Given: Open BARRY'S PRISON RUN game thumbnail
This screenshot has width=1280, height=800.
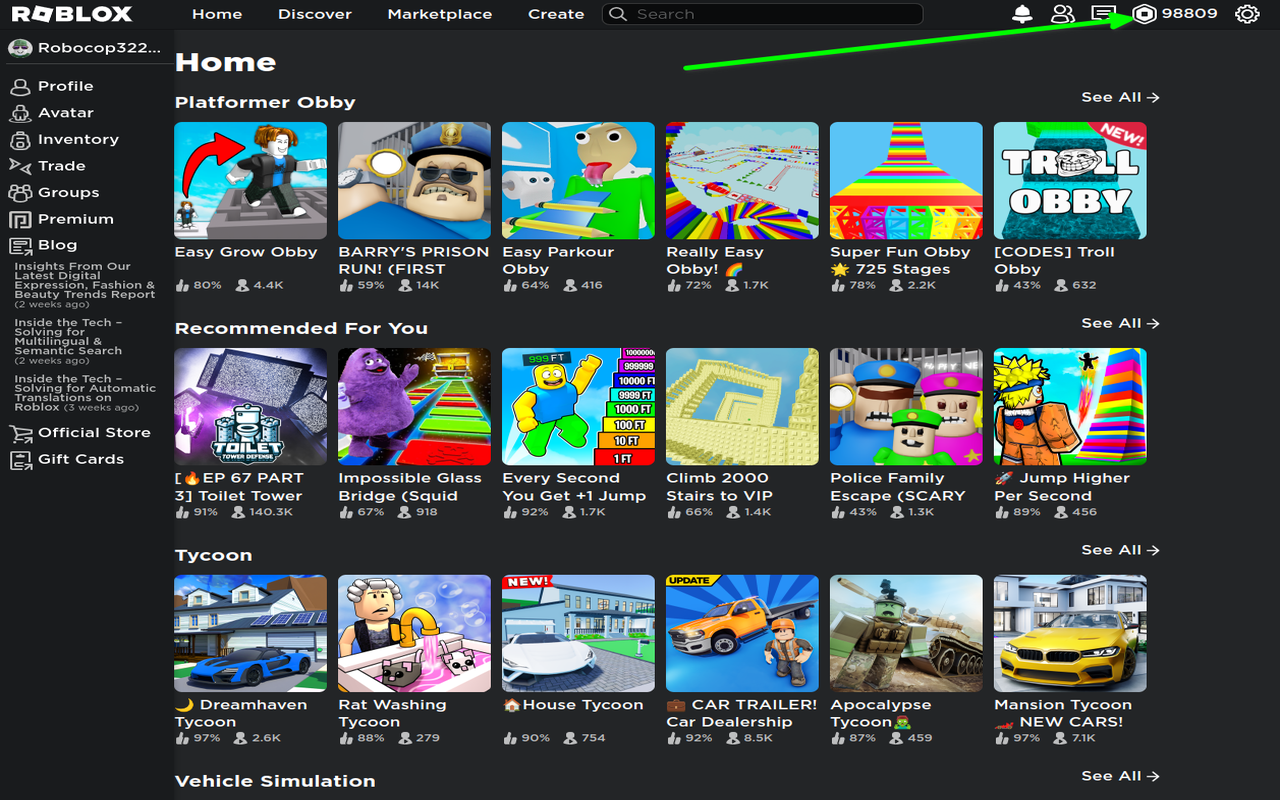Looking at the screenshot, I should [414, 181].
